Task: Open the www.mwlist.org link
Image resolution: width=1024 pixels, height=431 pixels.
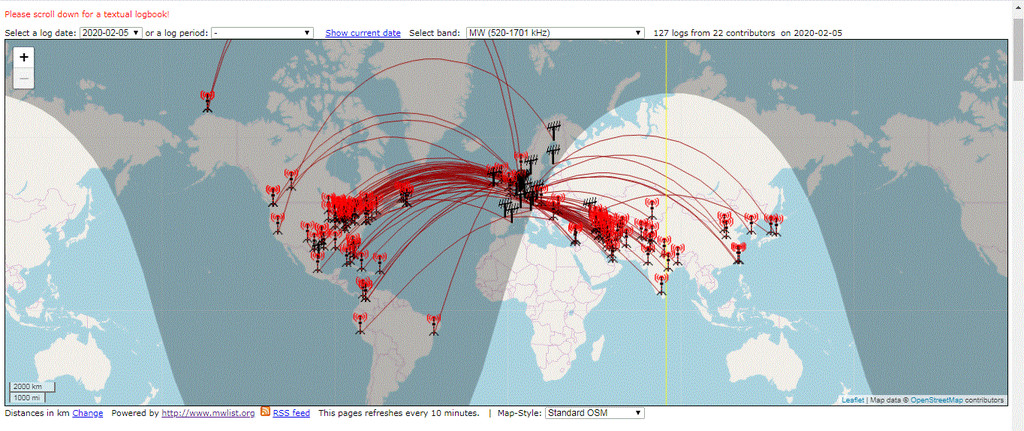Action: coord(208,413)
